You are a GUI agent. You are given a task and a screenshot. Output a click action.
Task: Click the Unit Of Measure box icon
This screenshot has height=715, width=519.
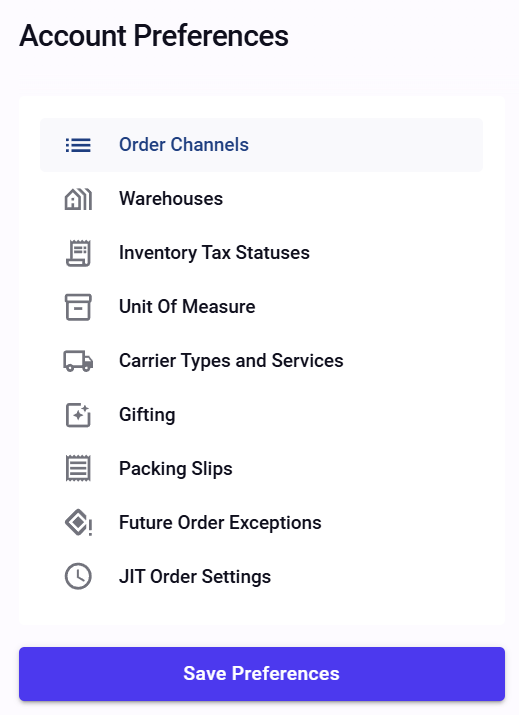pos(78,307)
